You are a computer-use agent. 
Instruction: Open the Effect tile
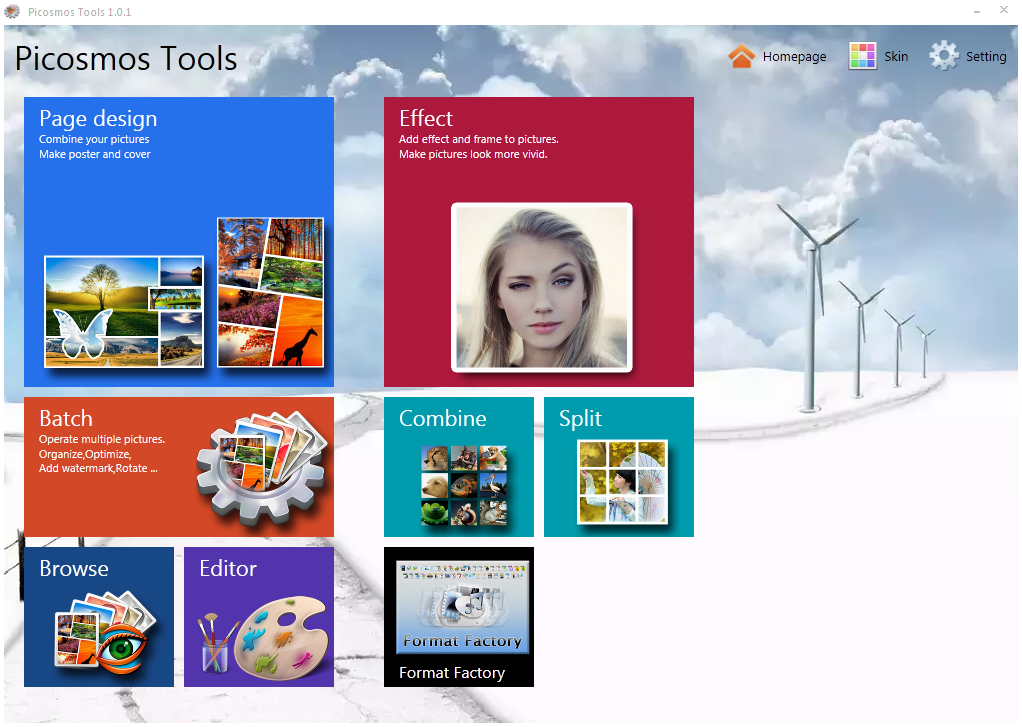click(538, 242)
